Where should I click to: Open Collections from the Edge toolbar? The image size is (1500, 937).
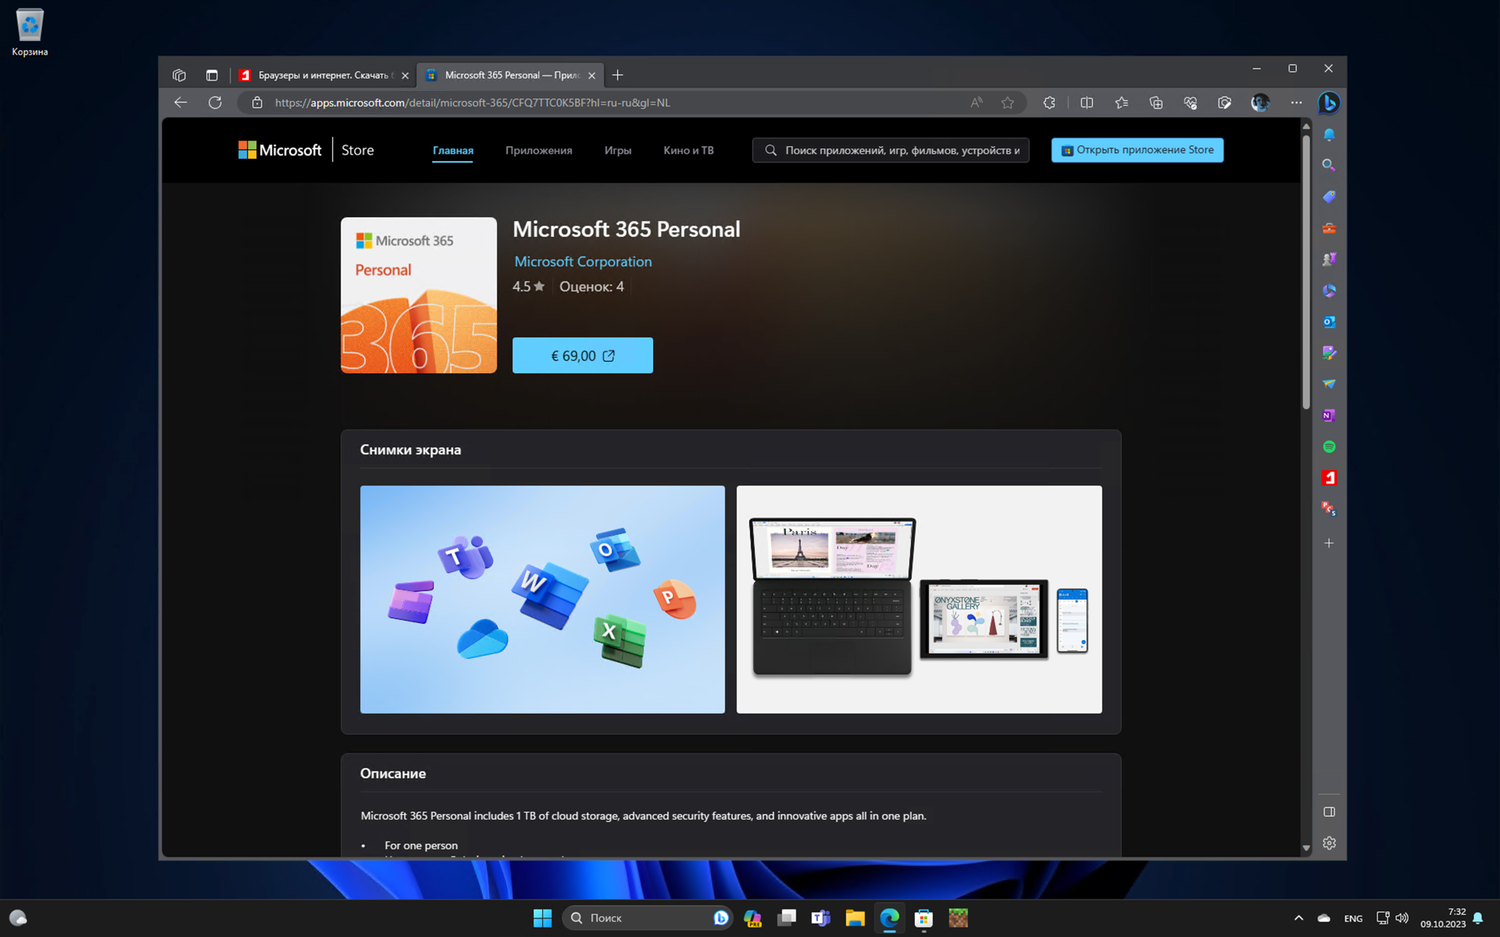tap(1156, 102)
